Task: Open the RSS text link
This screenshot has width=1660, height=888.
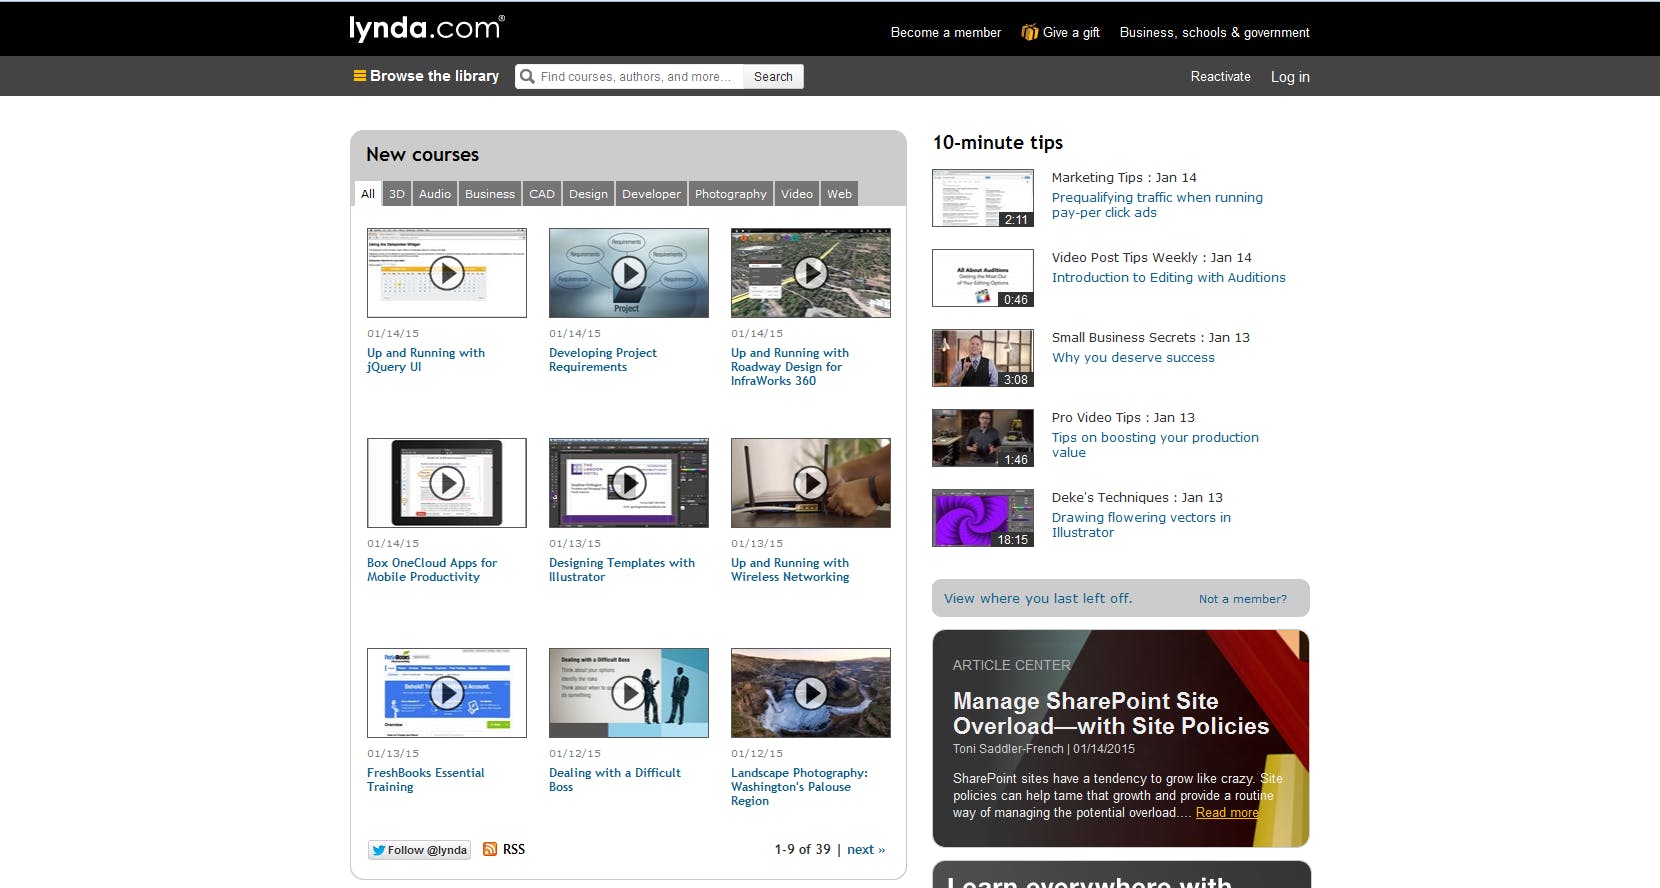Action: click(x=514, y=849)
